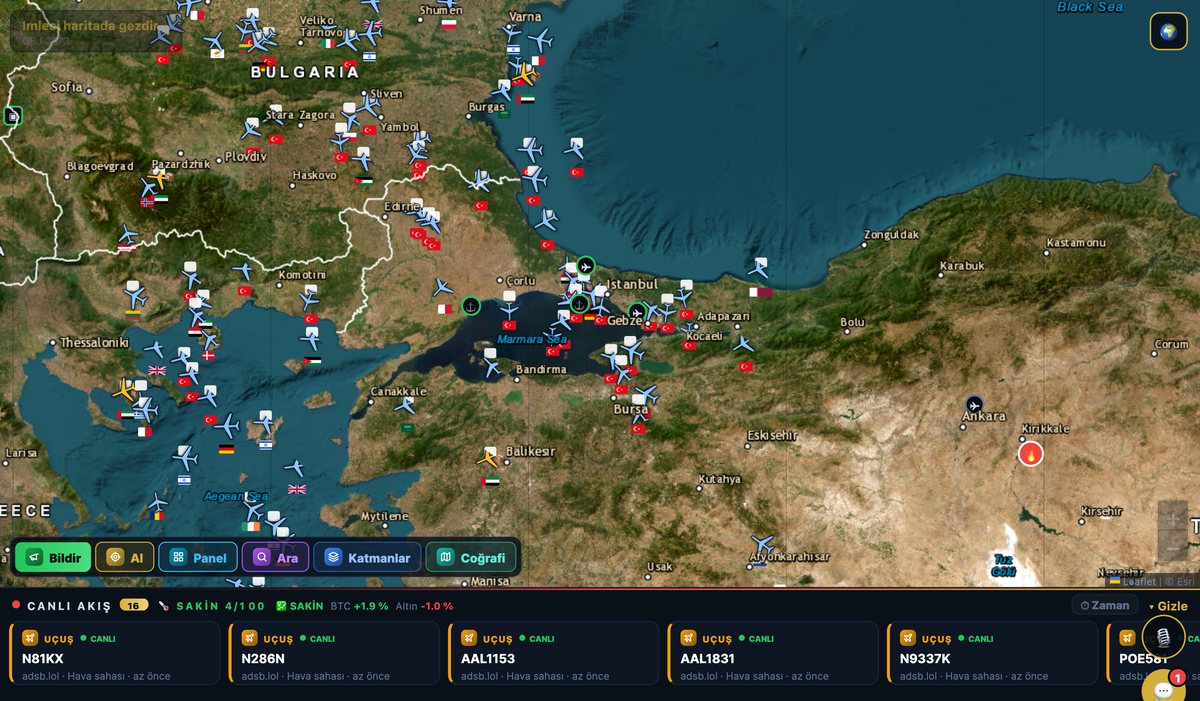Click the aircraft near Çanakkale
The height and width of the screenshot is (701, 1200).
click(405, 406)
